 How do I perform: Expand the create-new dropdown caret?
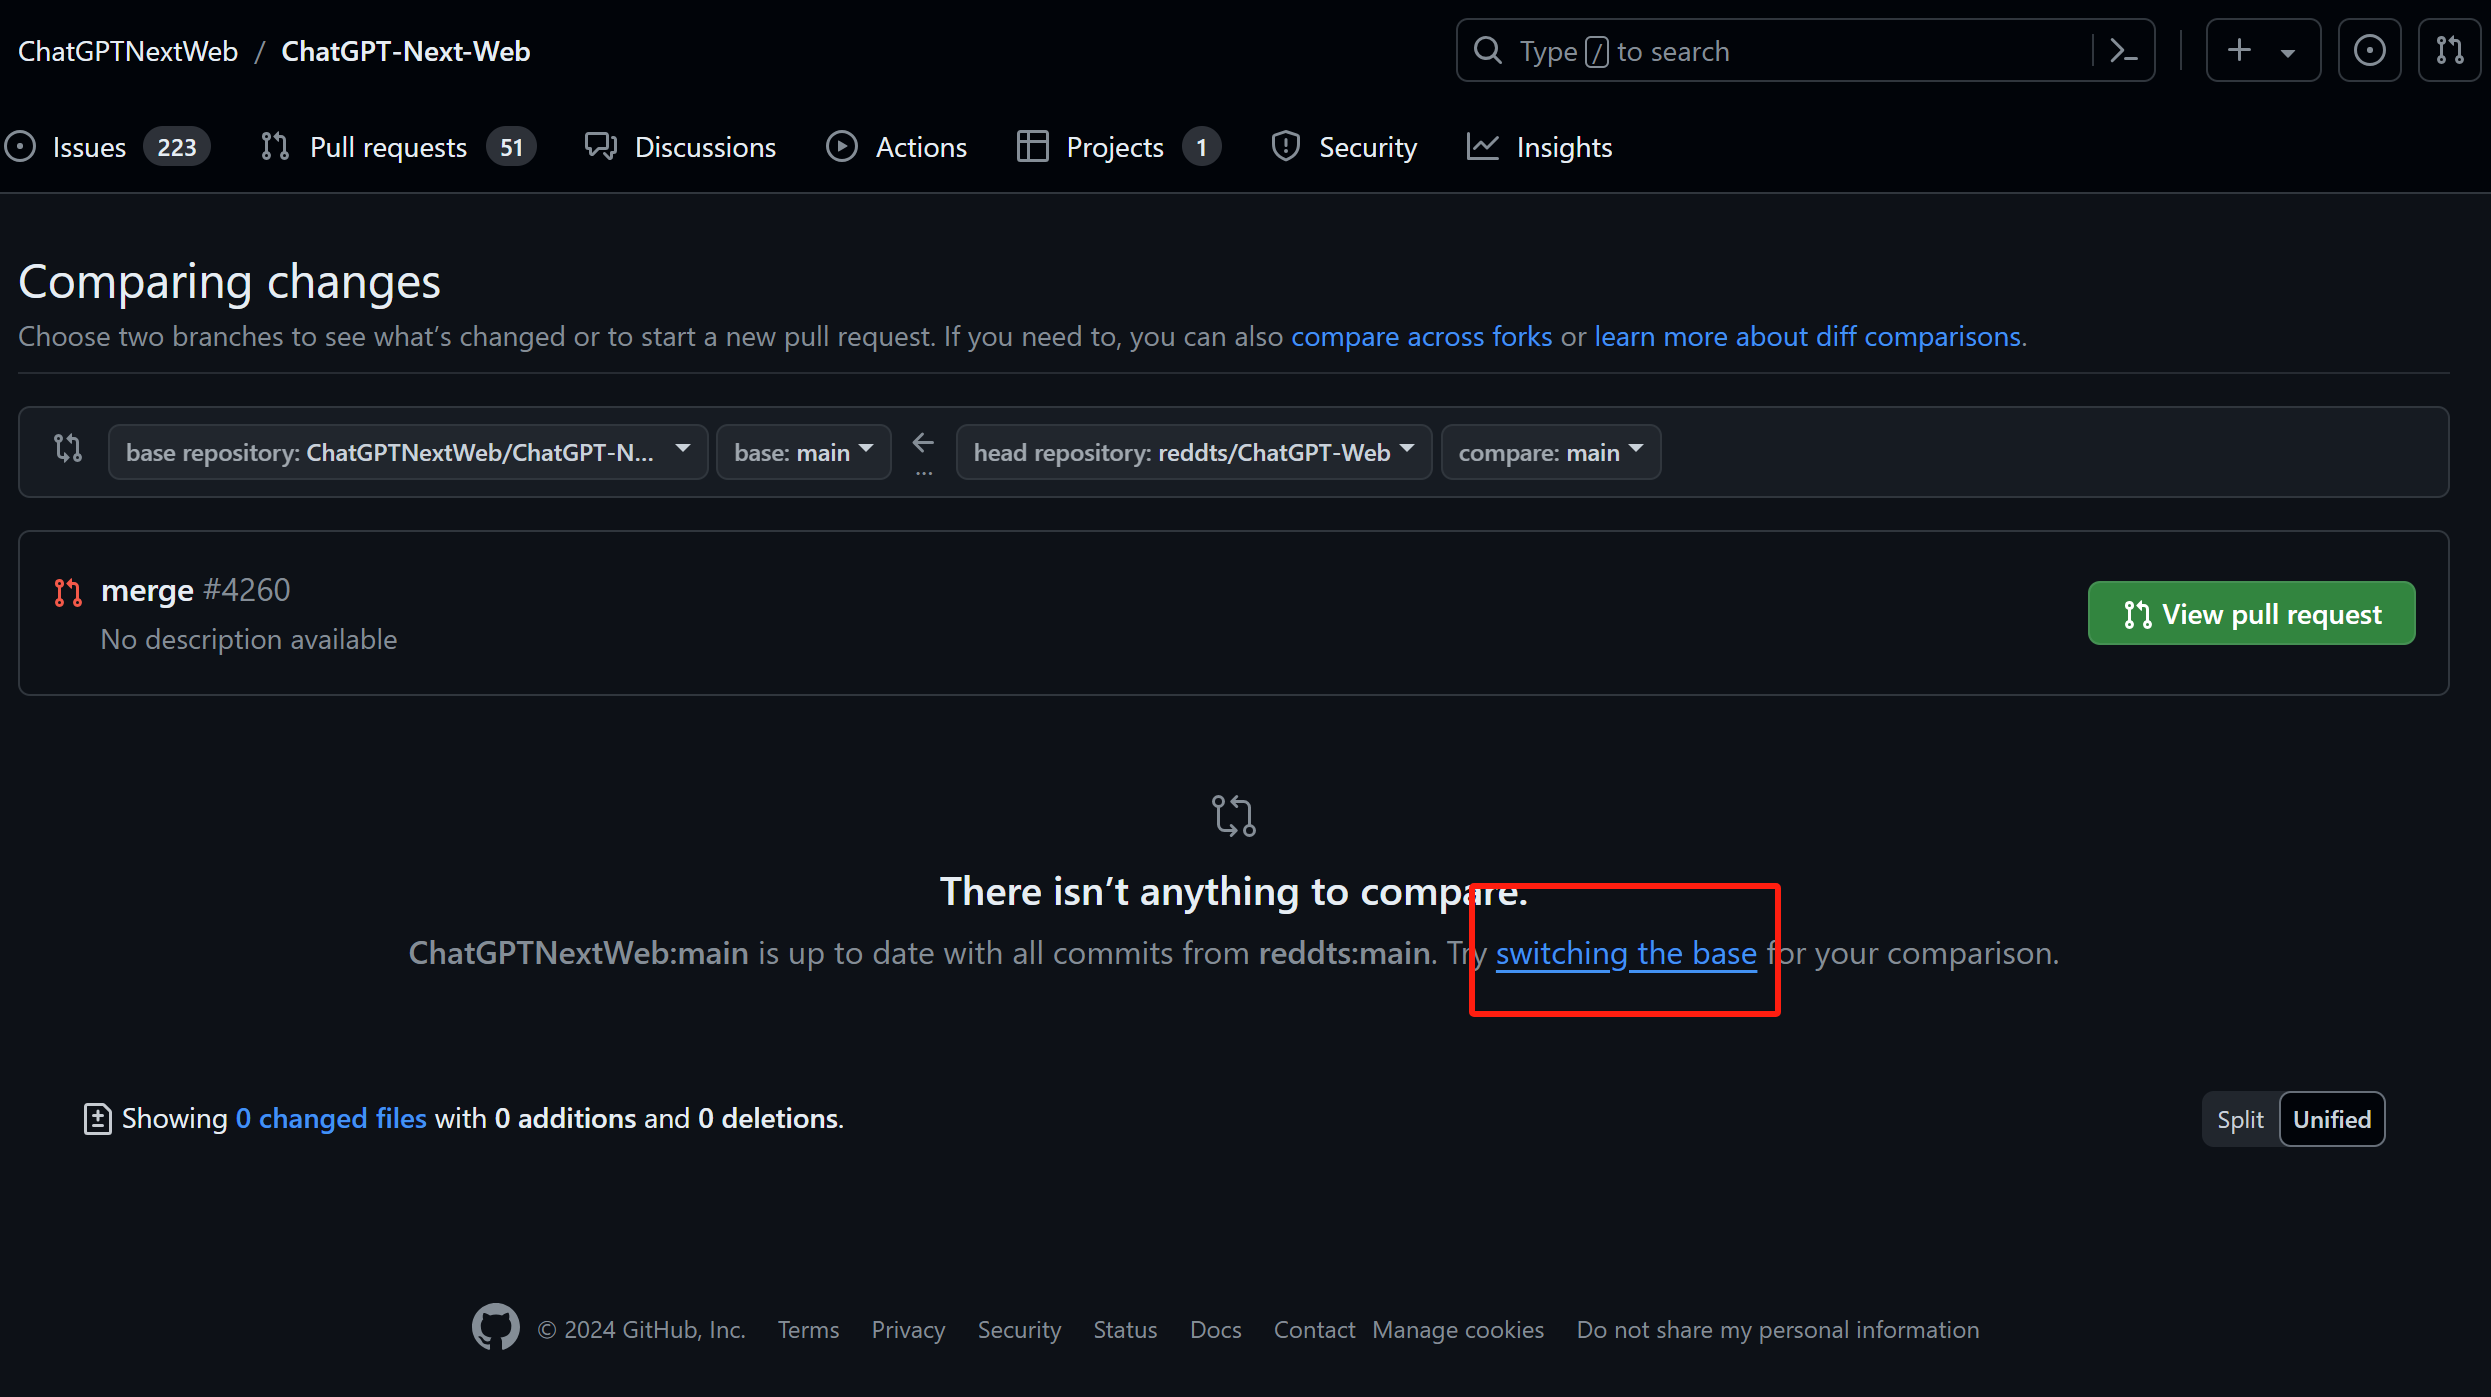(2288, 52)
